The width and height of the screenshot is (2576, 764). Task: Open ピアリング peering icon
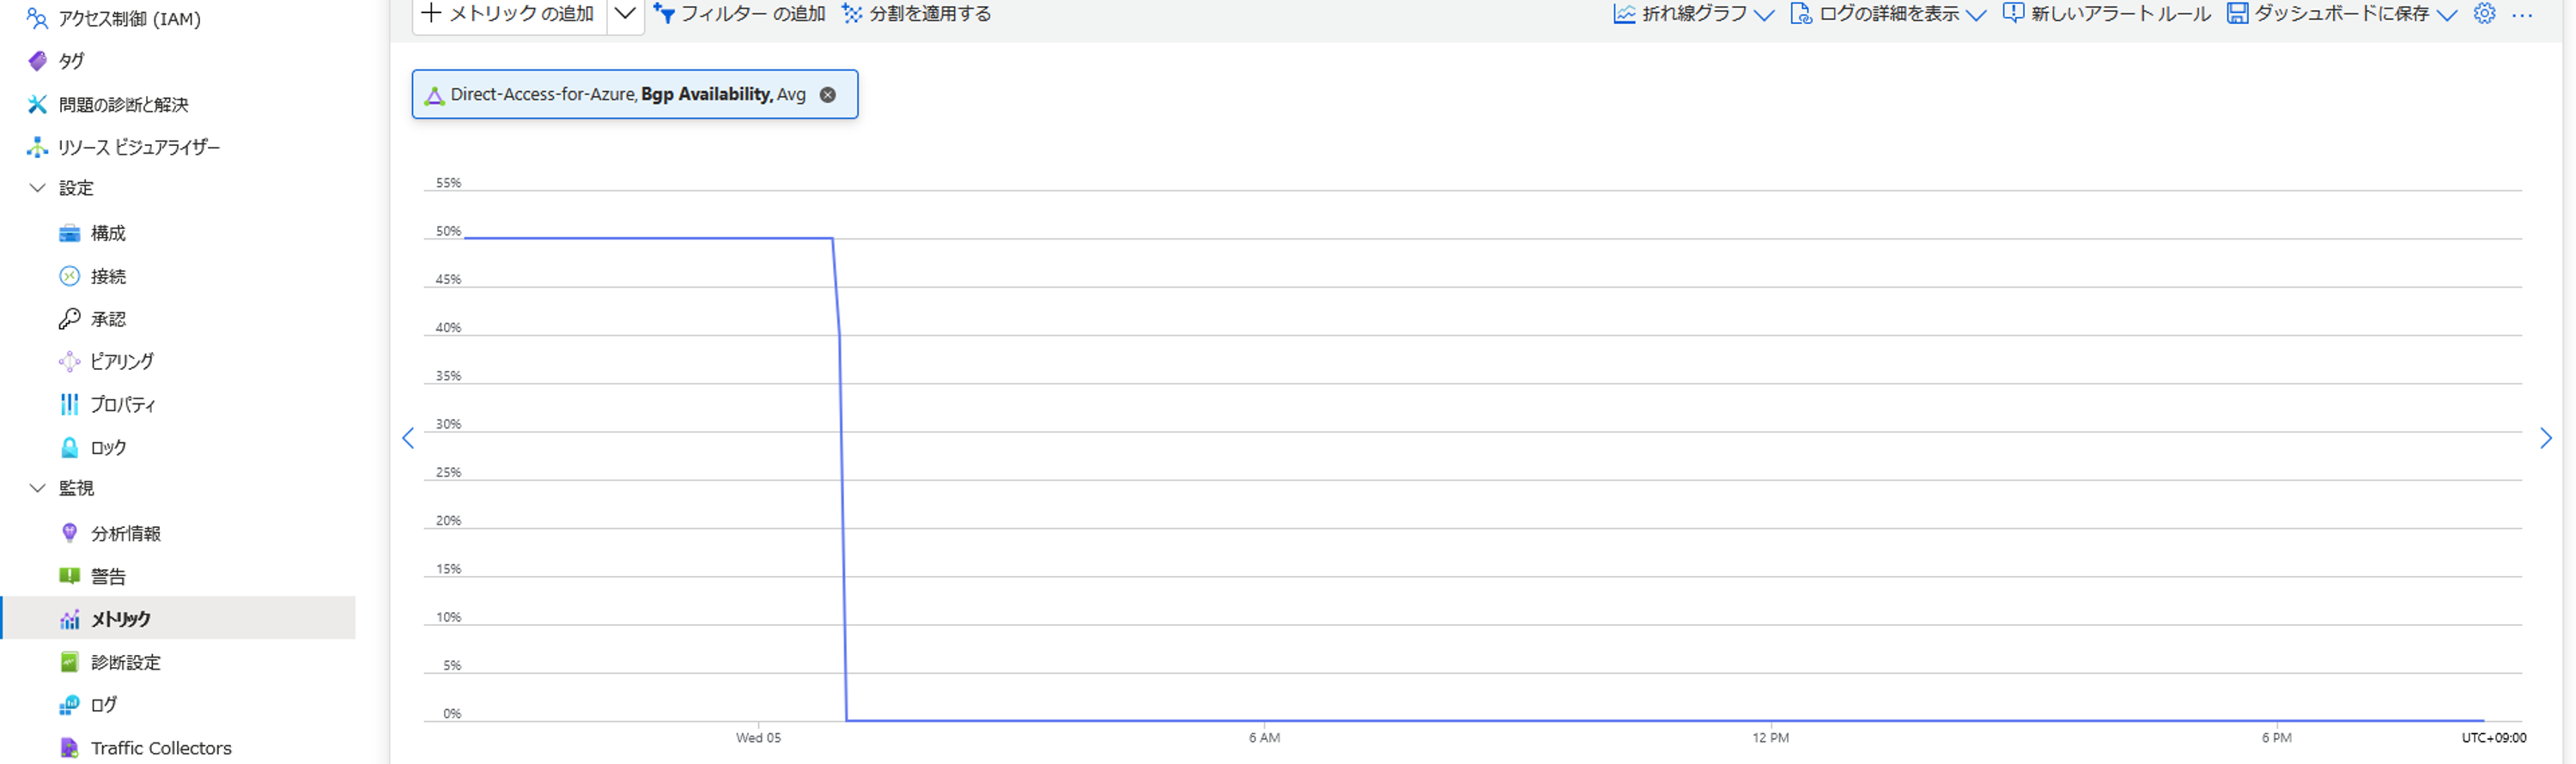click(69, 361)
